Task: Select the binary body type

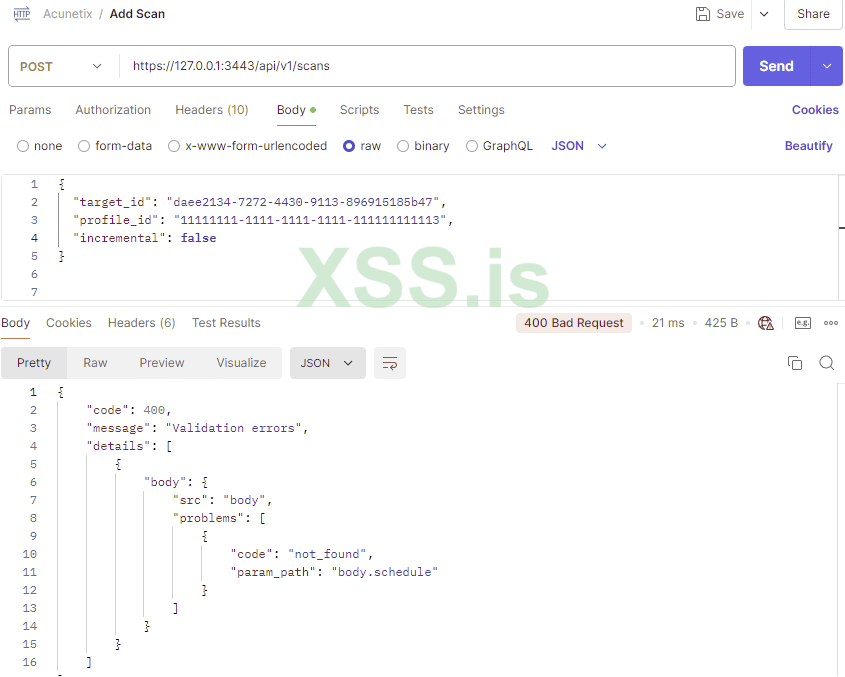Action: [403, 146]
